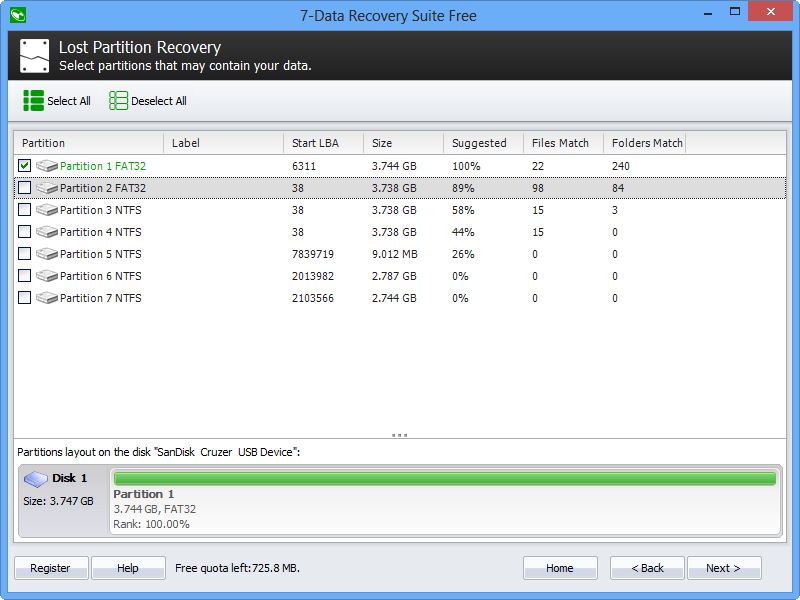The height and width of the screenshot is (600, 800).
Task: Click the app icon in the title bar
Action: [16, 15]
